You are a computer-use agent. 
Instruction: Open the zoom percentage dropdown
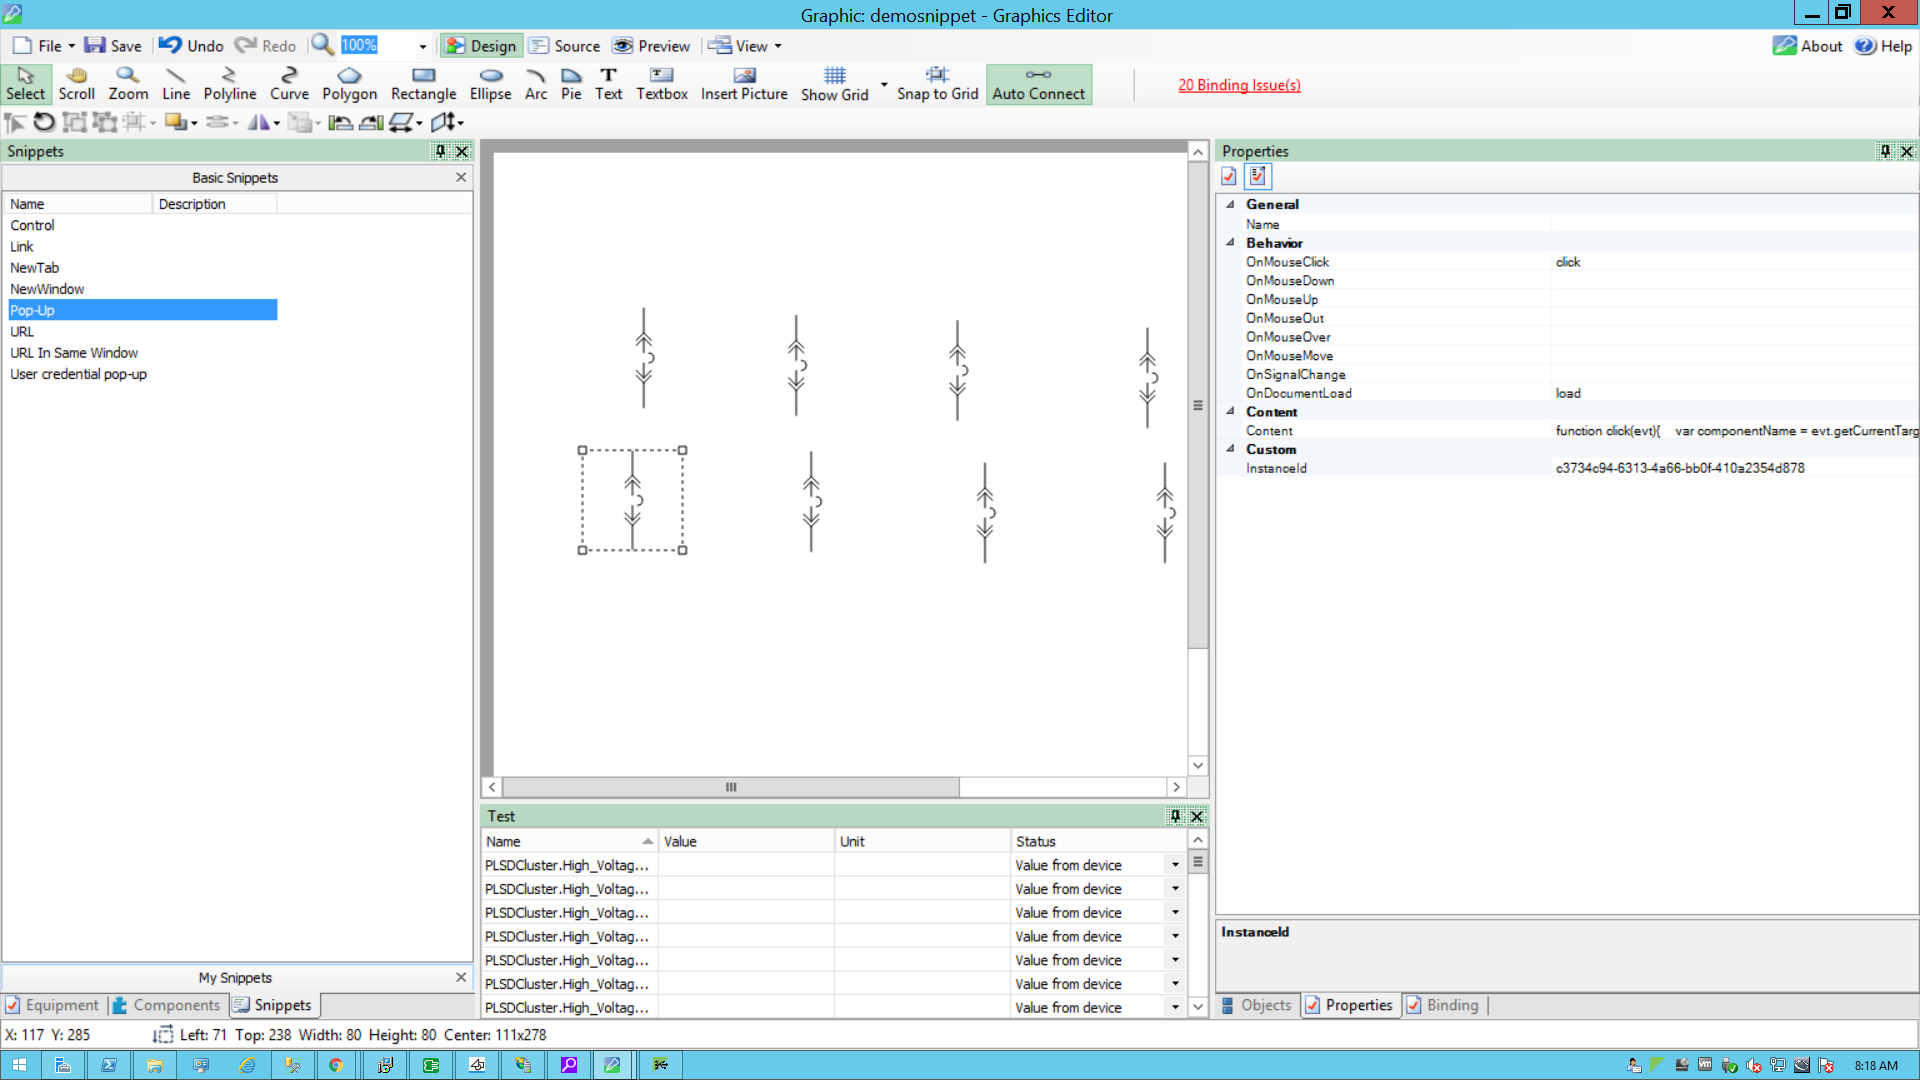click(x=422, y=46)
